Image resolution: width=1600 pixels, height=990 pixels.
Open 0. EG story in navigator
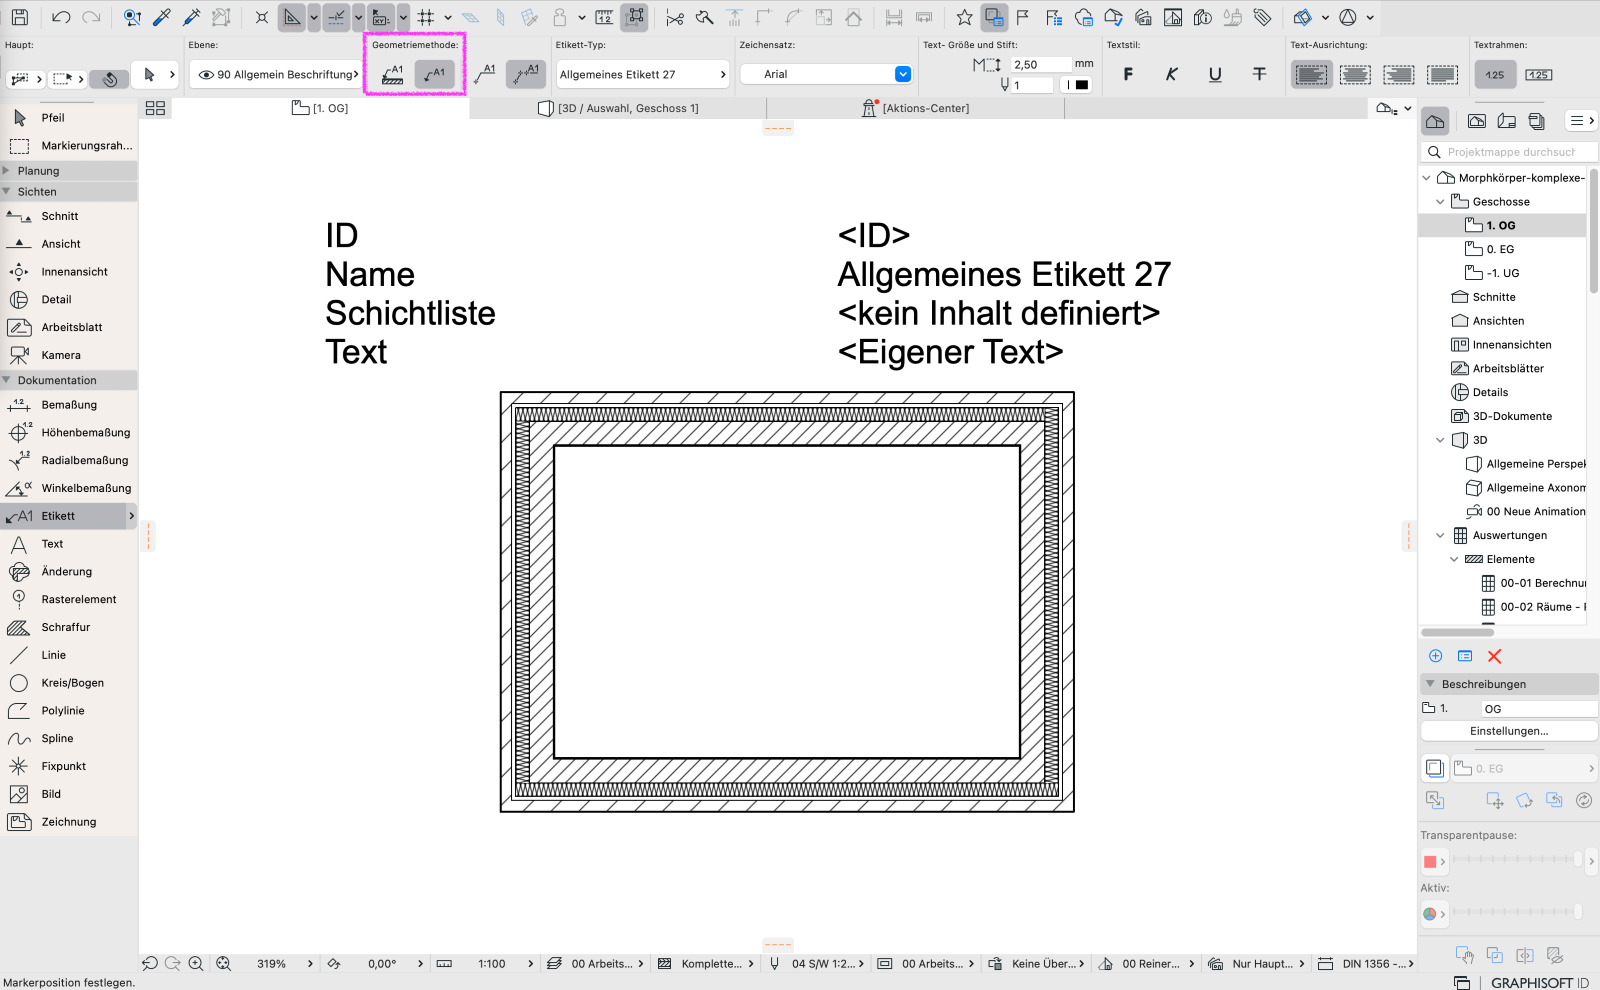tap(1500, 249)
